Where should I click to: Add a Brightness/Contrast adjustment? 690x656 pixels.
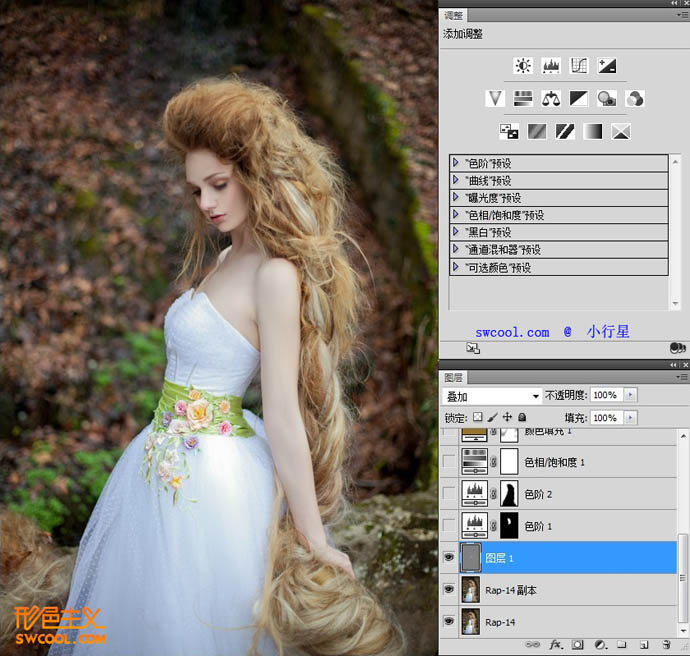(x=522, y=66)
